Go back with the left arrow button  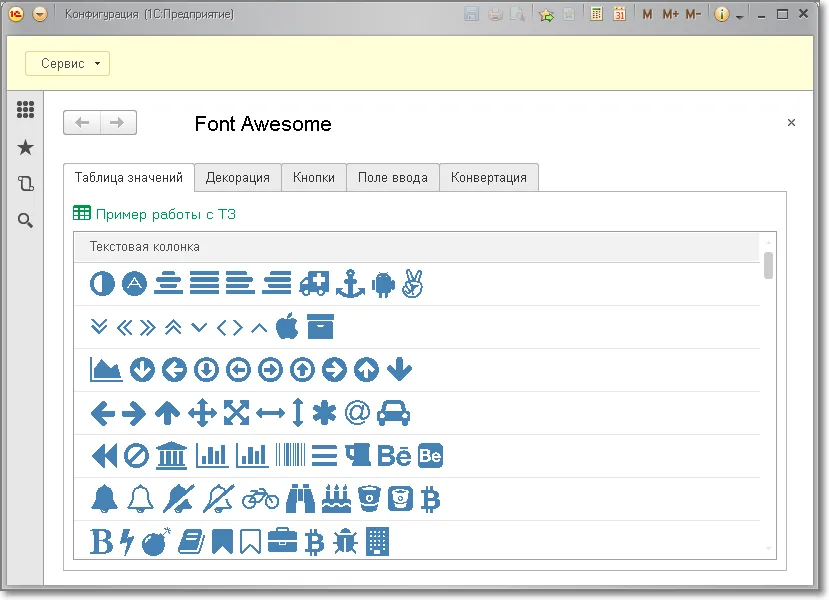(82, 123)
